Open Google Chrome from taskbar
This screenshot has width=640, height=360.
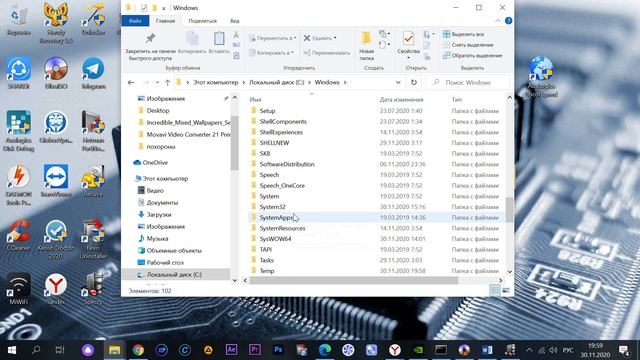(x=138, y=350)
